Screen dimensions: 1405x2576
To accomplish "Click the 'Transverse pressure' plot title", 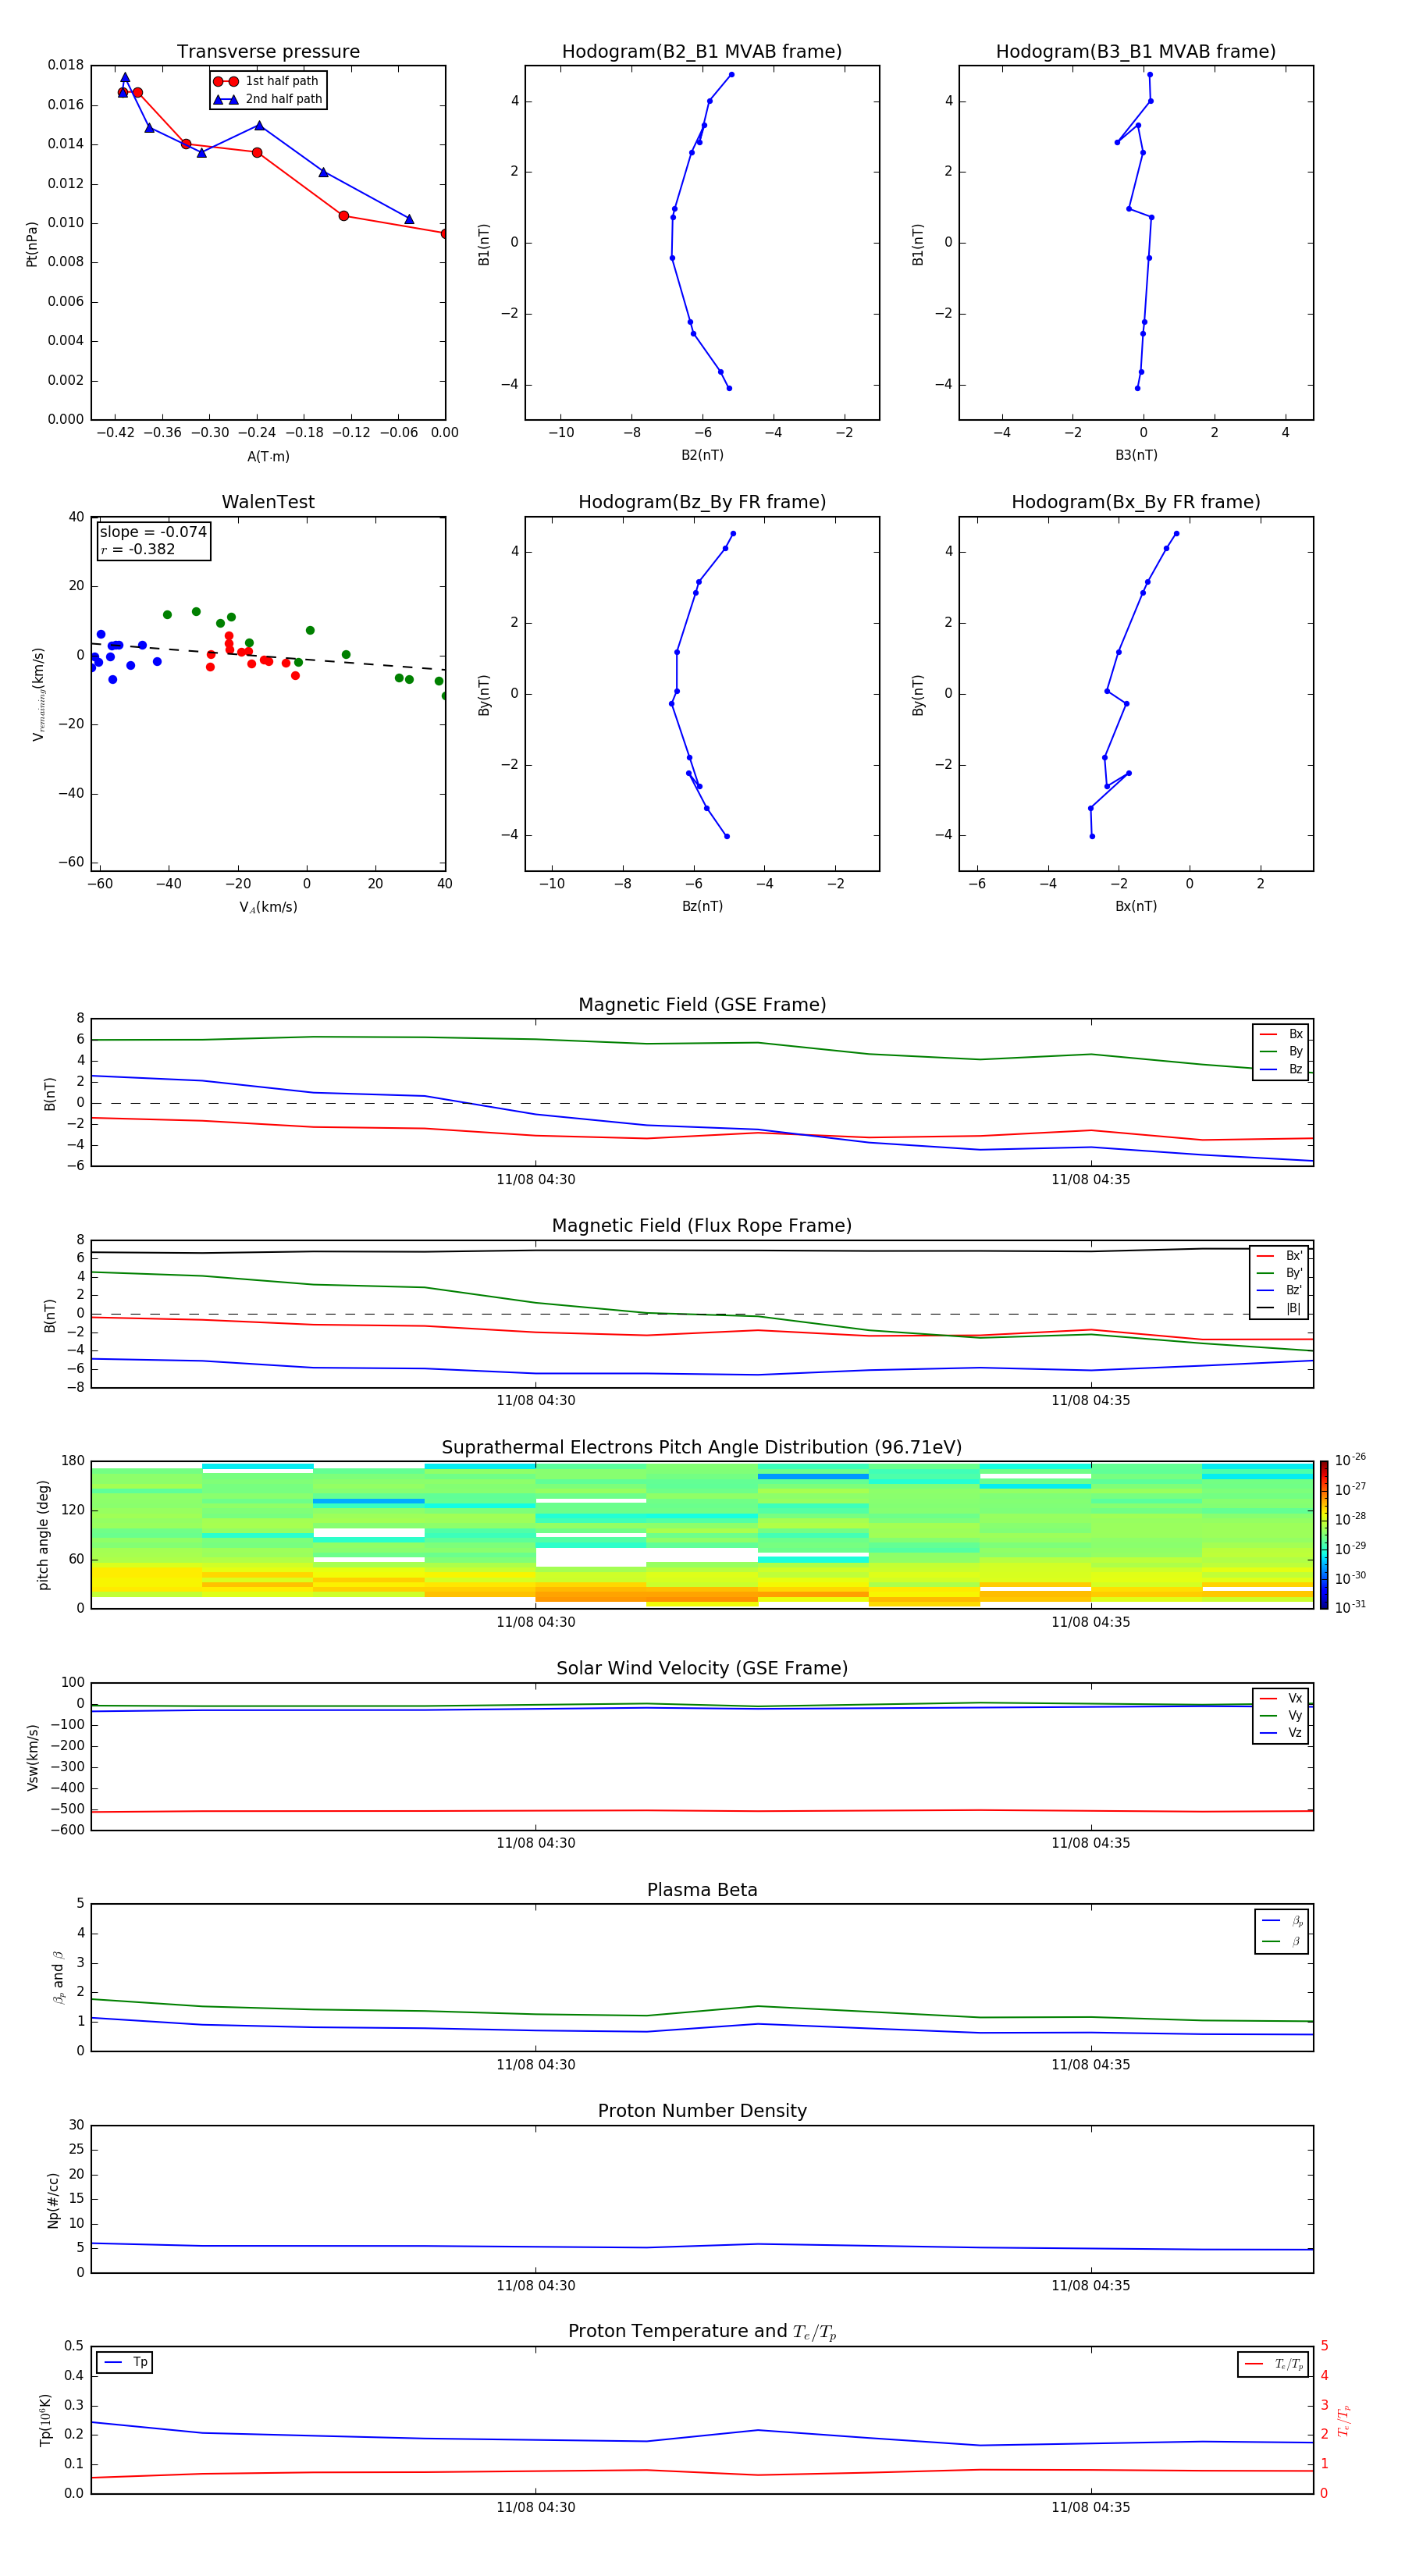I will [268, 52].
